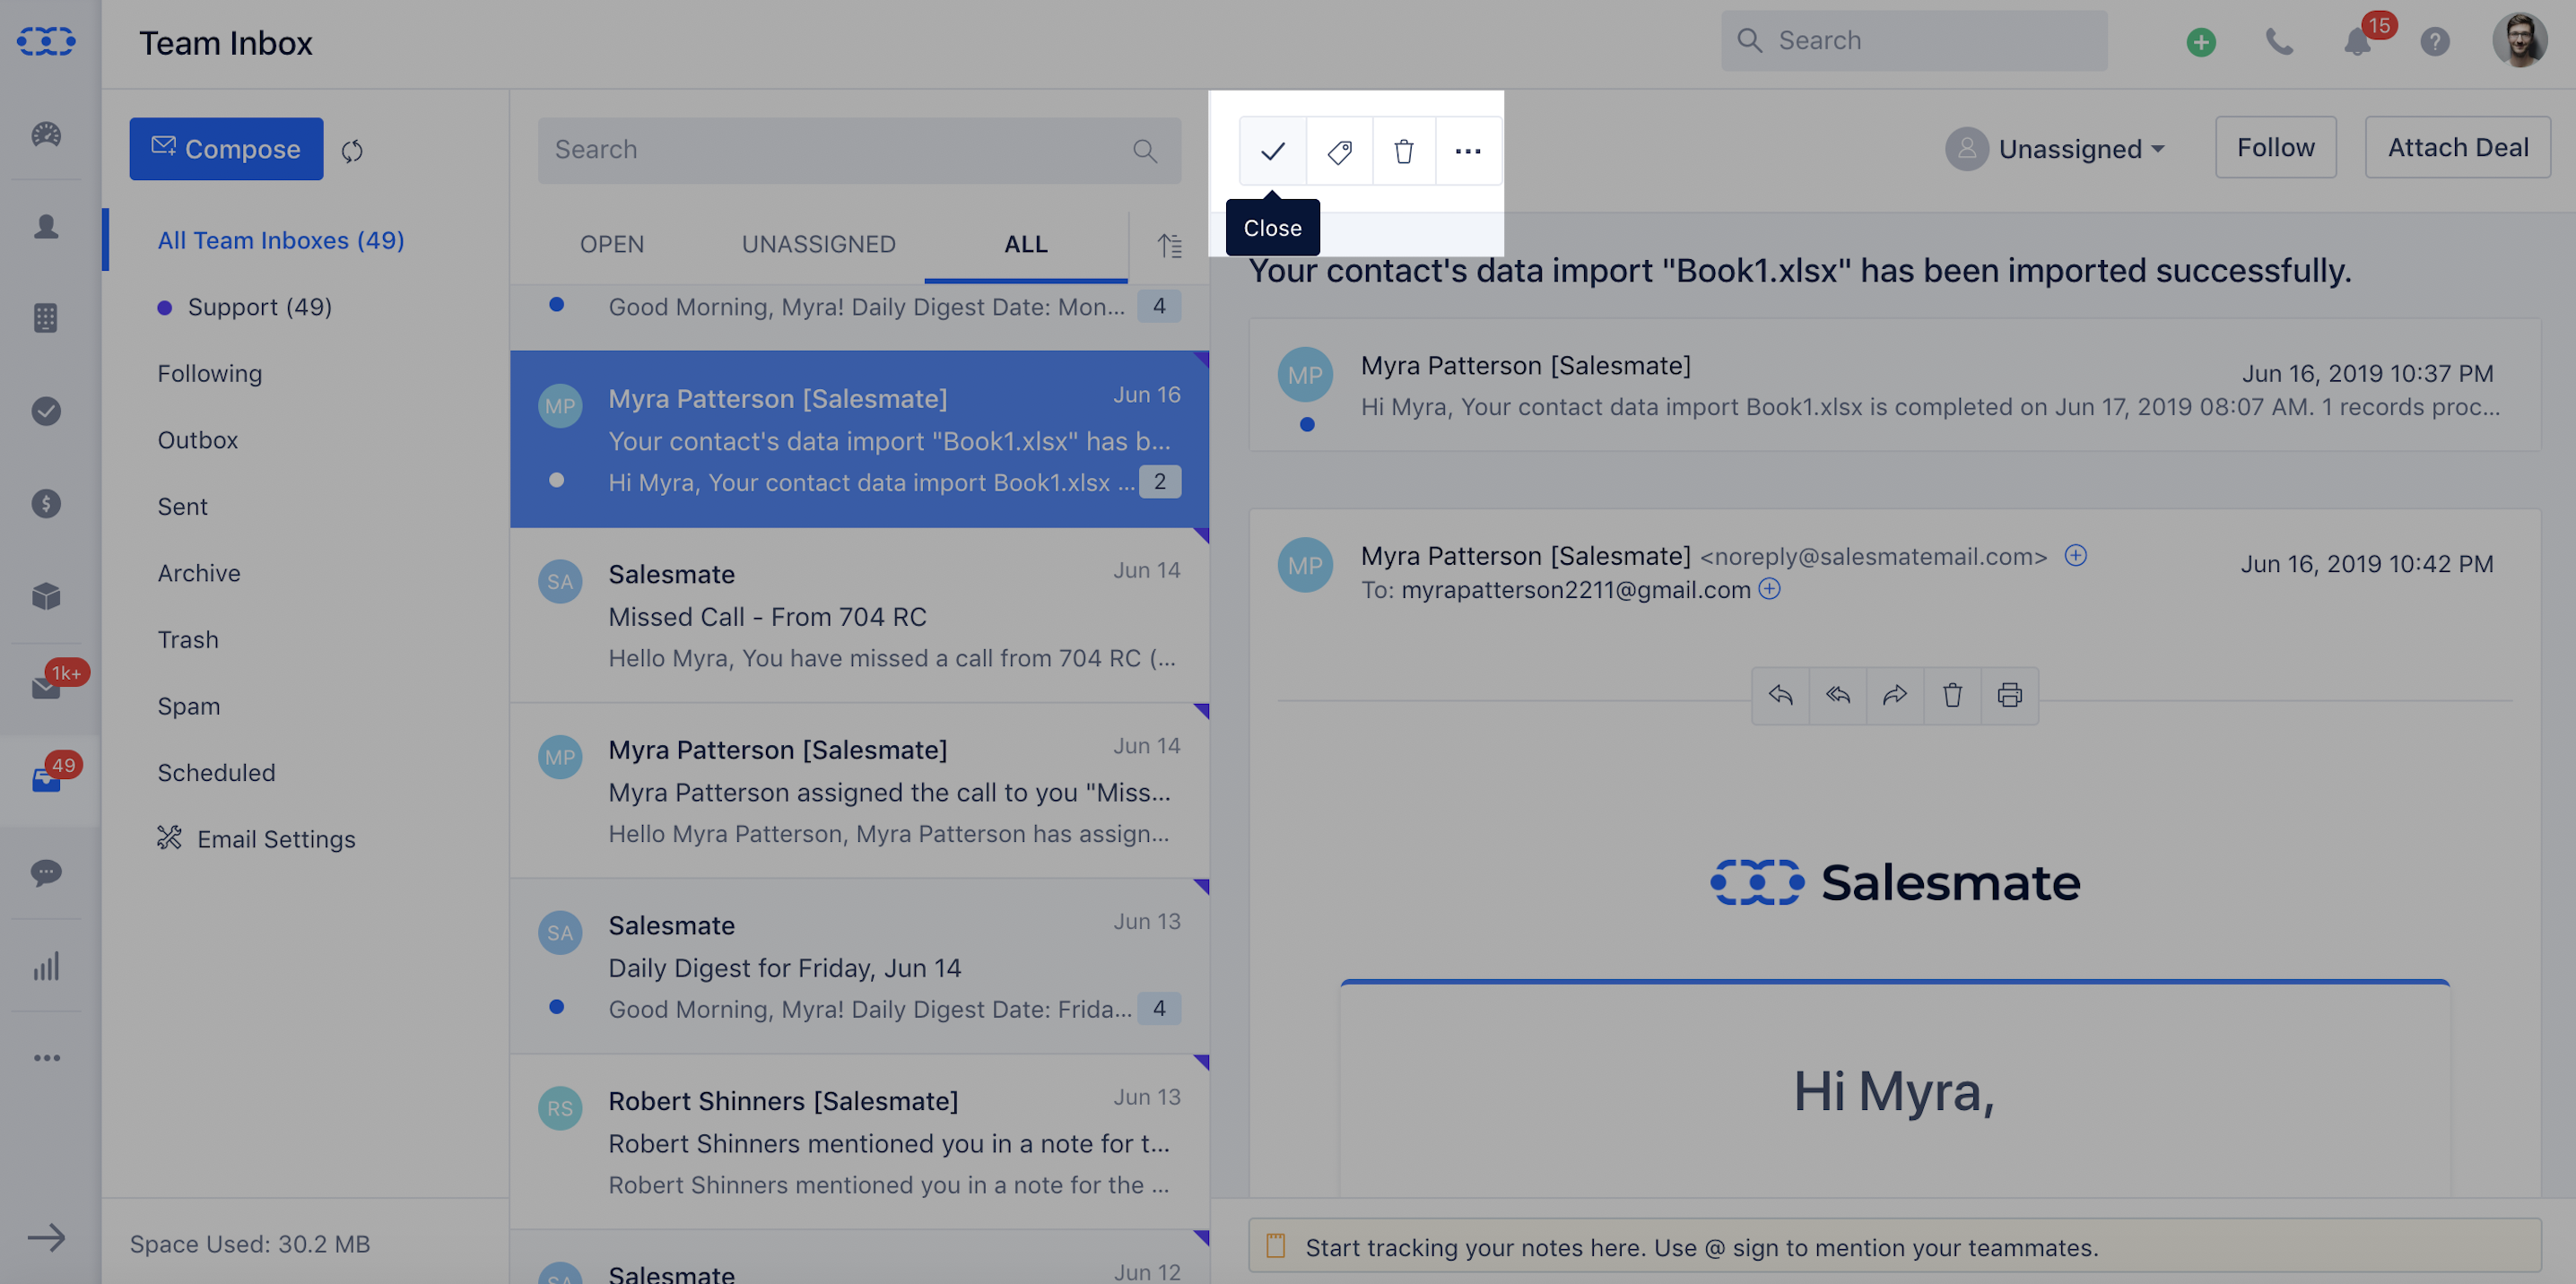Open the Outbox folder
Viewport: 2576px width, 1284px height.
point(197,440)
